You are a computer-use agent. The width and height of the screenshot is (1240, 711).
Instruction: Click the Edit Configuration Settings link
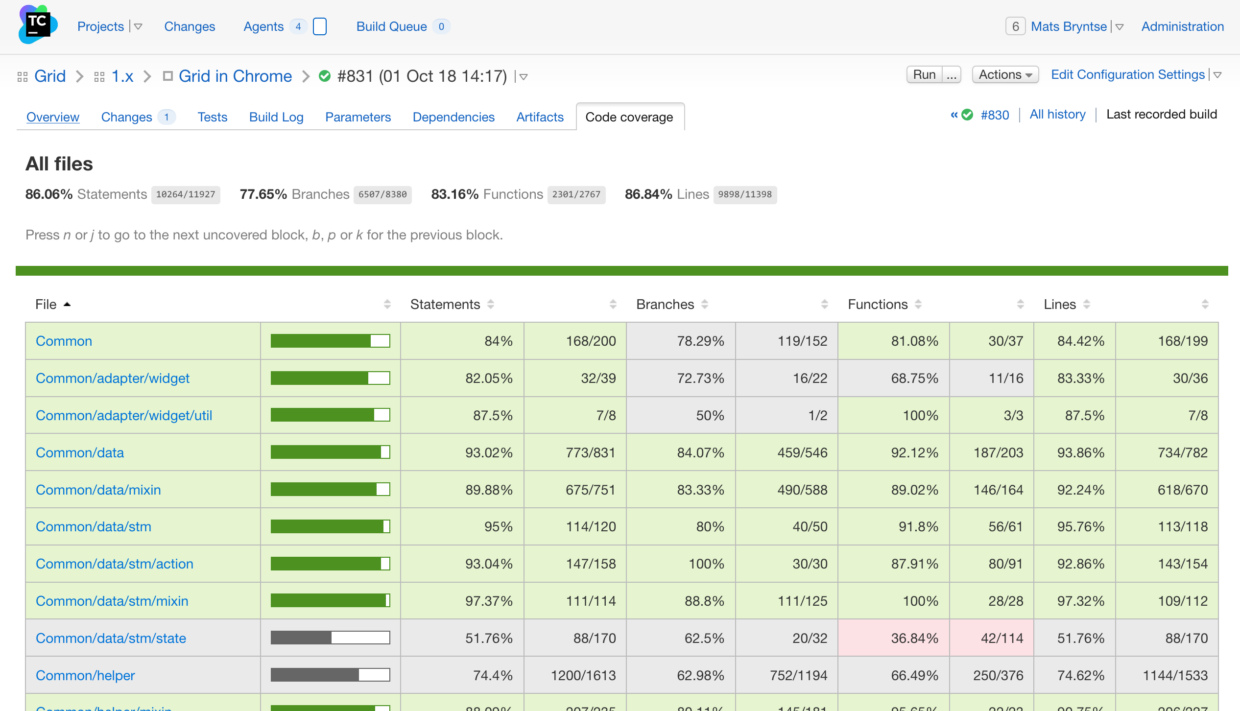tap(1127, 74)
